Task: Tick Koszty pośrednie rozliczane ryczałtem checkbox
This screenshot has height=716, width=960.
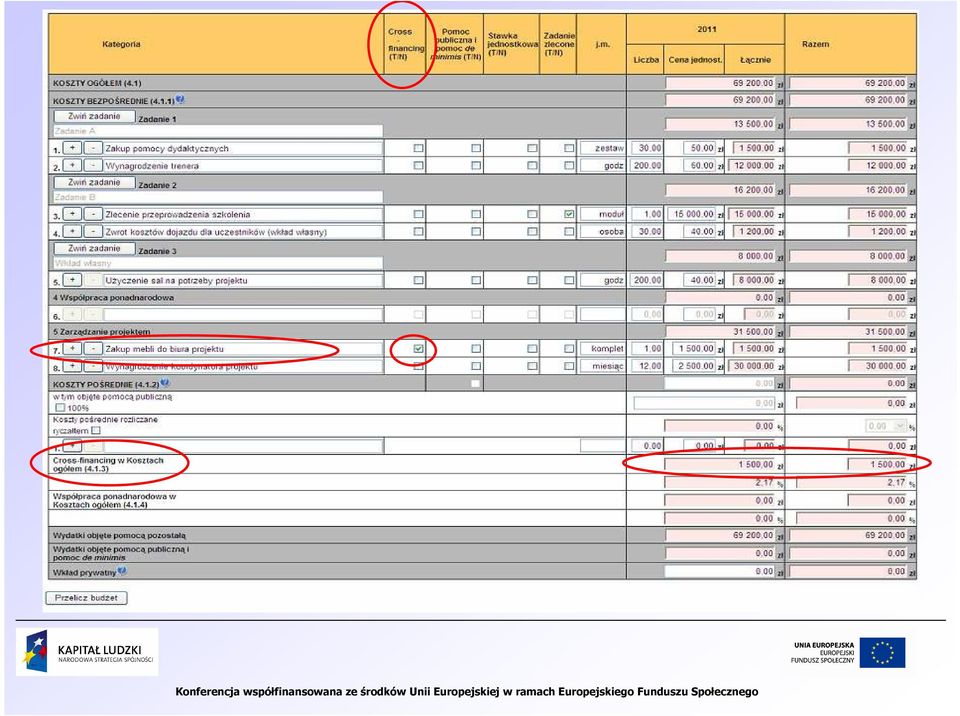Action: 96,431
